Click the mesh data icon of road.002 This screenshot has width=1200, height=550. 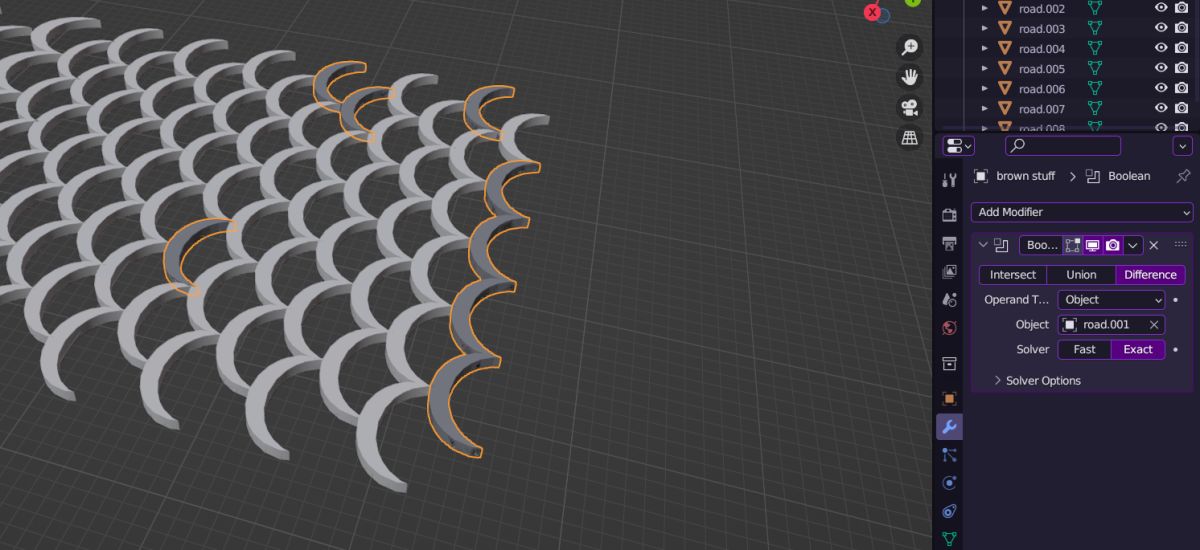pyautogui.click(x=1095, y=8)
